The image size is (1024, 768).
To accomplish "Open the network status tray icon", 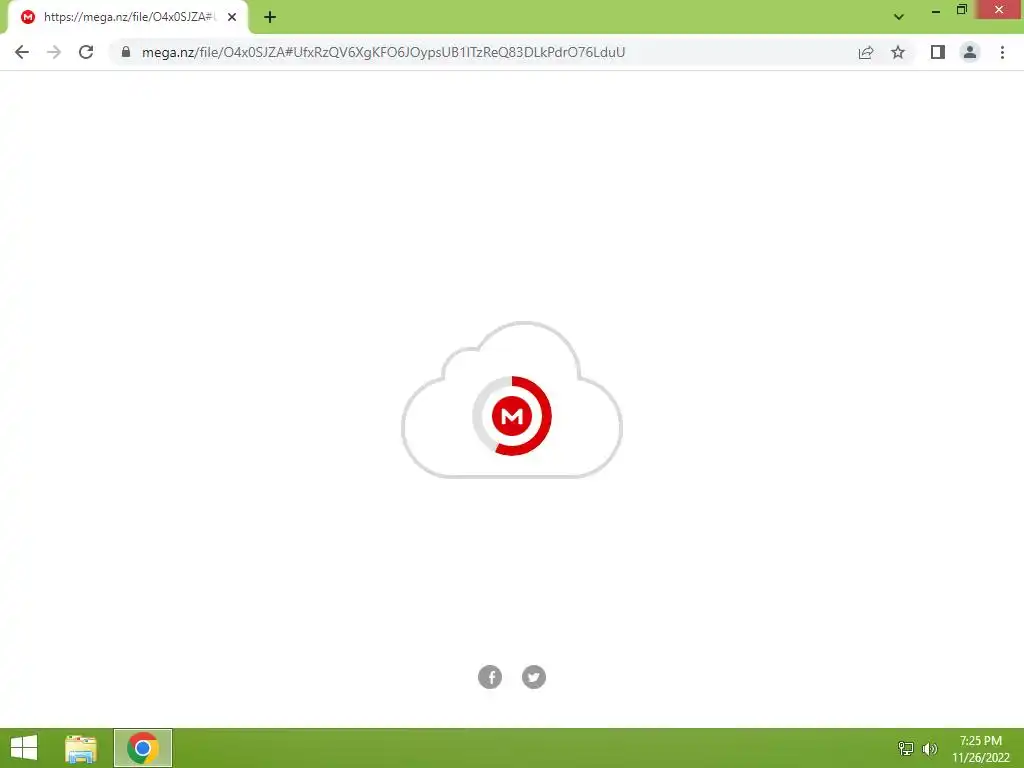I will 906,748.
